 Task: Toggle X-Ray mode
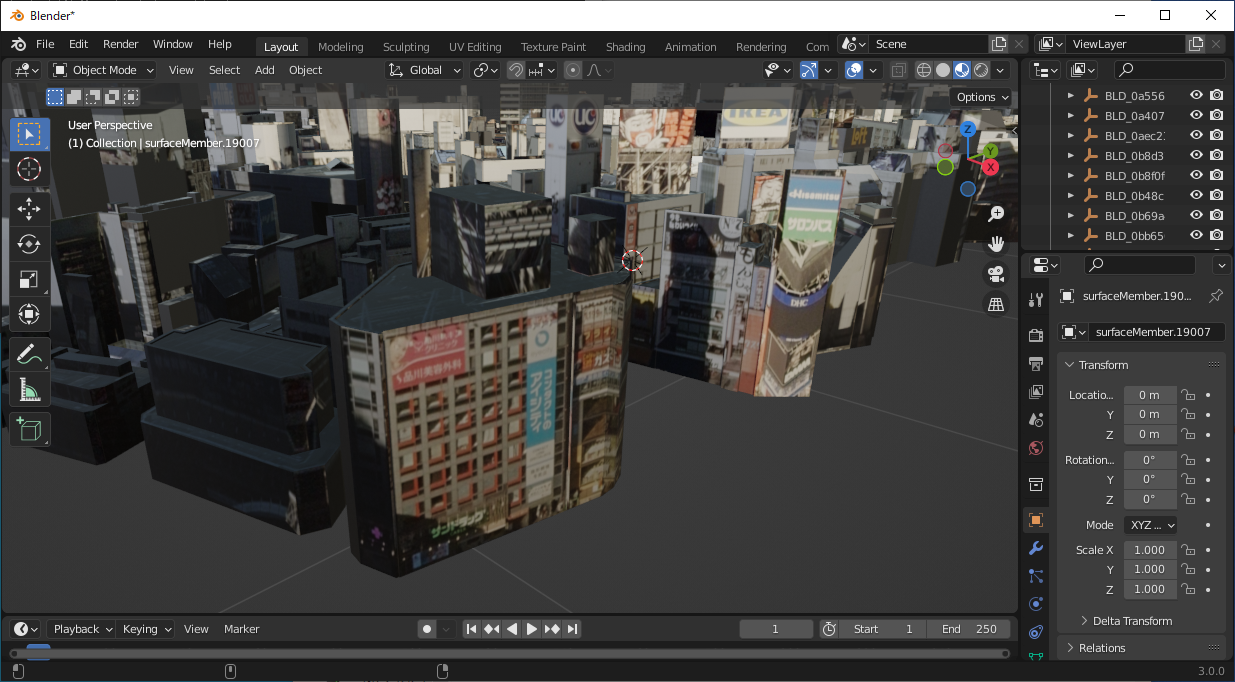(898, 70)
